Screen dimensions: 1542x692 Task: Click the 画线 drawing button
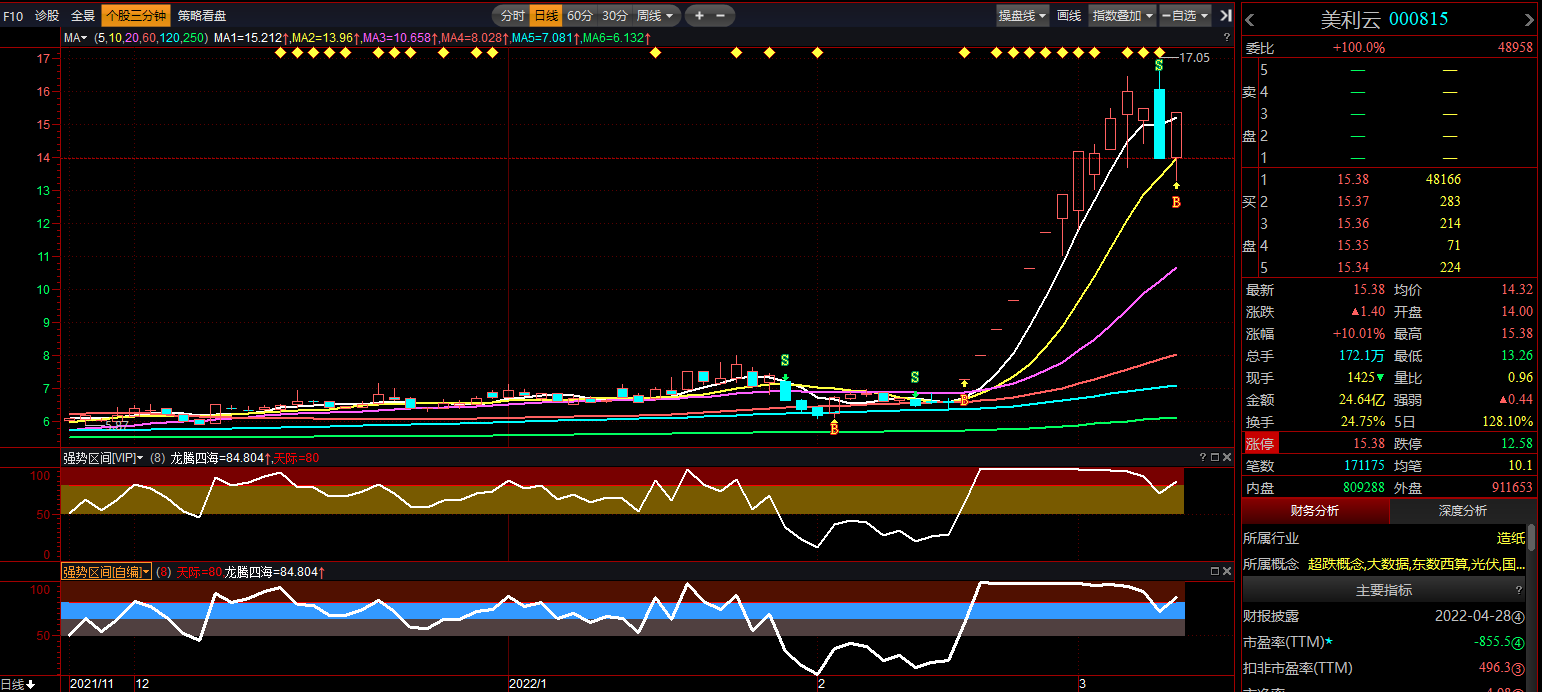[x=1069, y=16]
